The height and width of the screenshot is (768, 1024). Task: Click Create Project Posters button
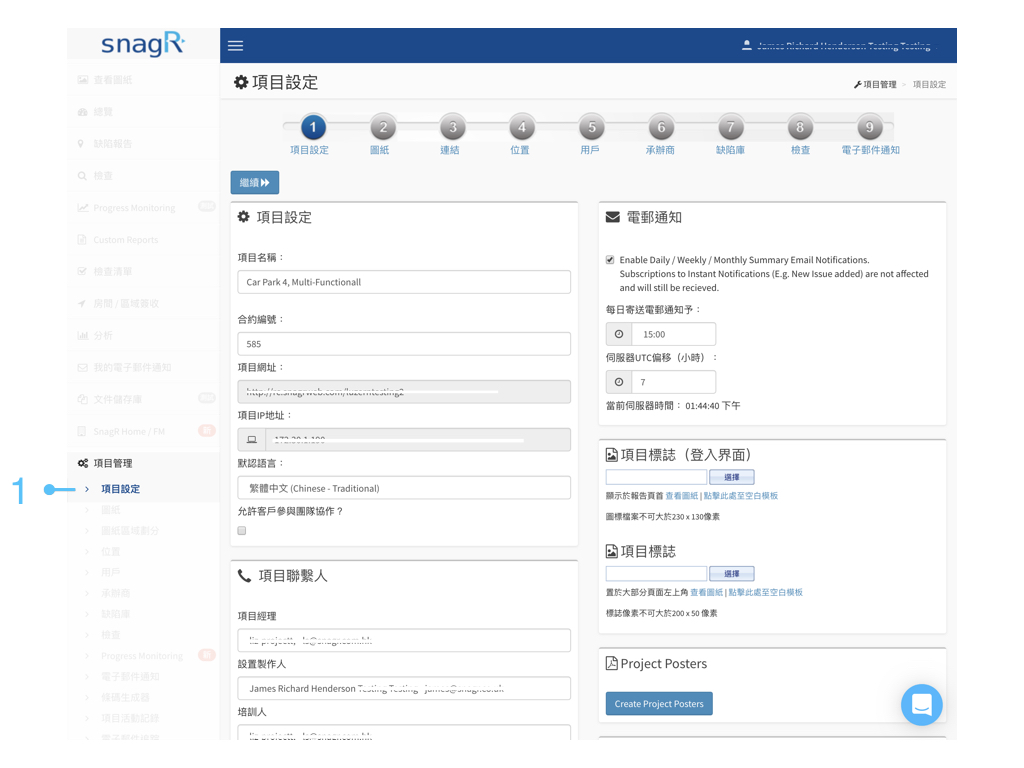[x=659, y=704]
